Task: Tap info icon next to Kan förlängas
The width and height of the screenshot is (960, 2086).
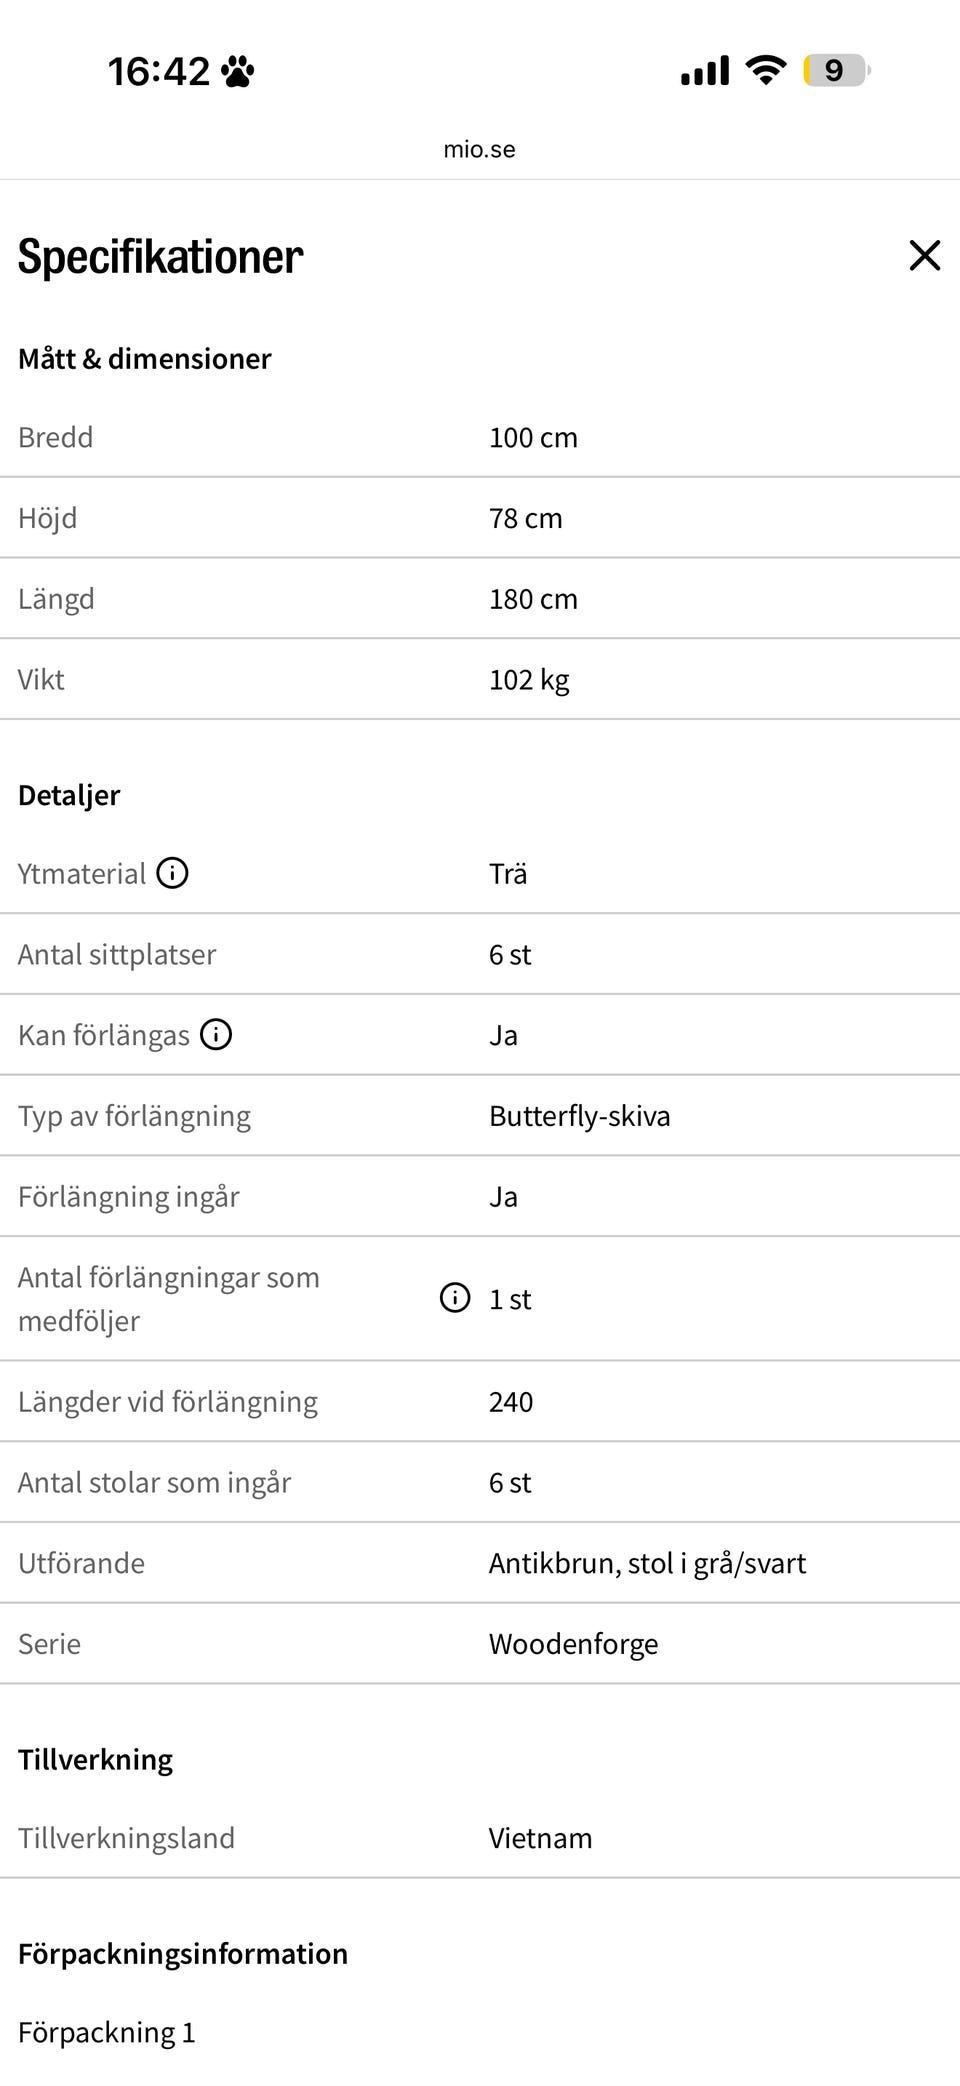Action: coord(216,1034)
